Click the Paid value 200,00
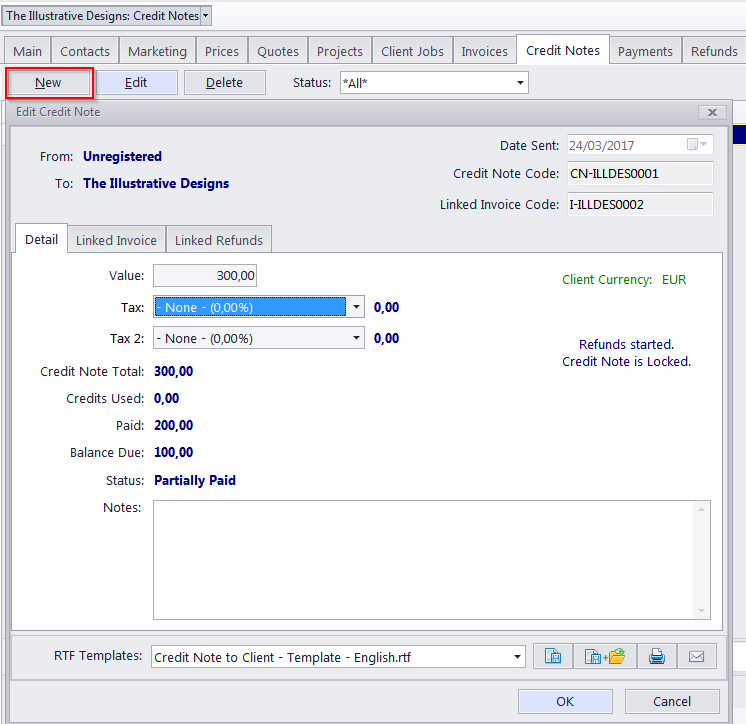Viewport: 746px width, 724px height. (174, 425)
